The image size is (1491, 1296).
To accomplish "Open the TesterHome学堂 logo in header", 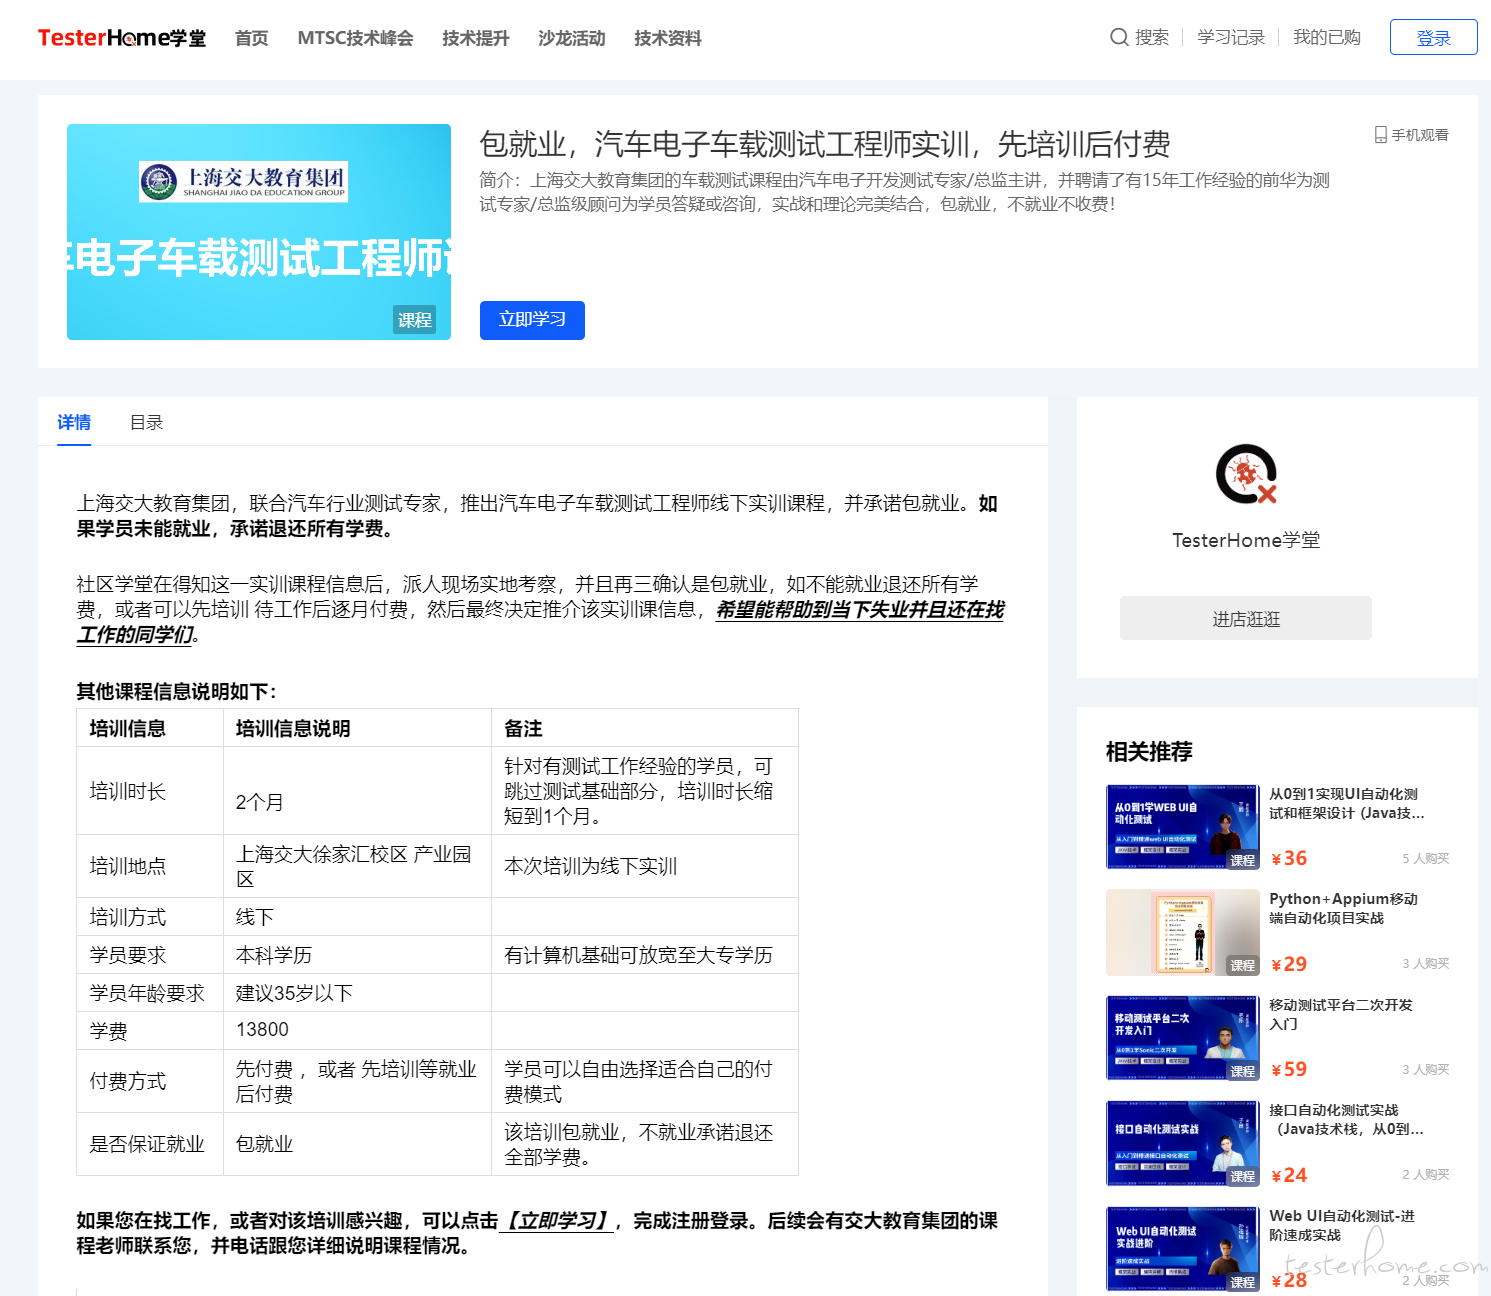I will click(122, 38).
